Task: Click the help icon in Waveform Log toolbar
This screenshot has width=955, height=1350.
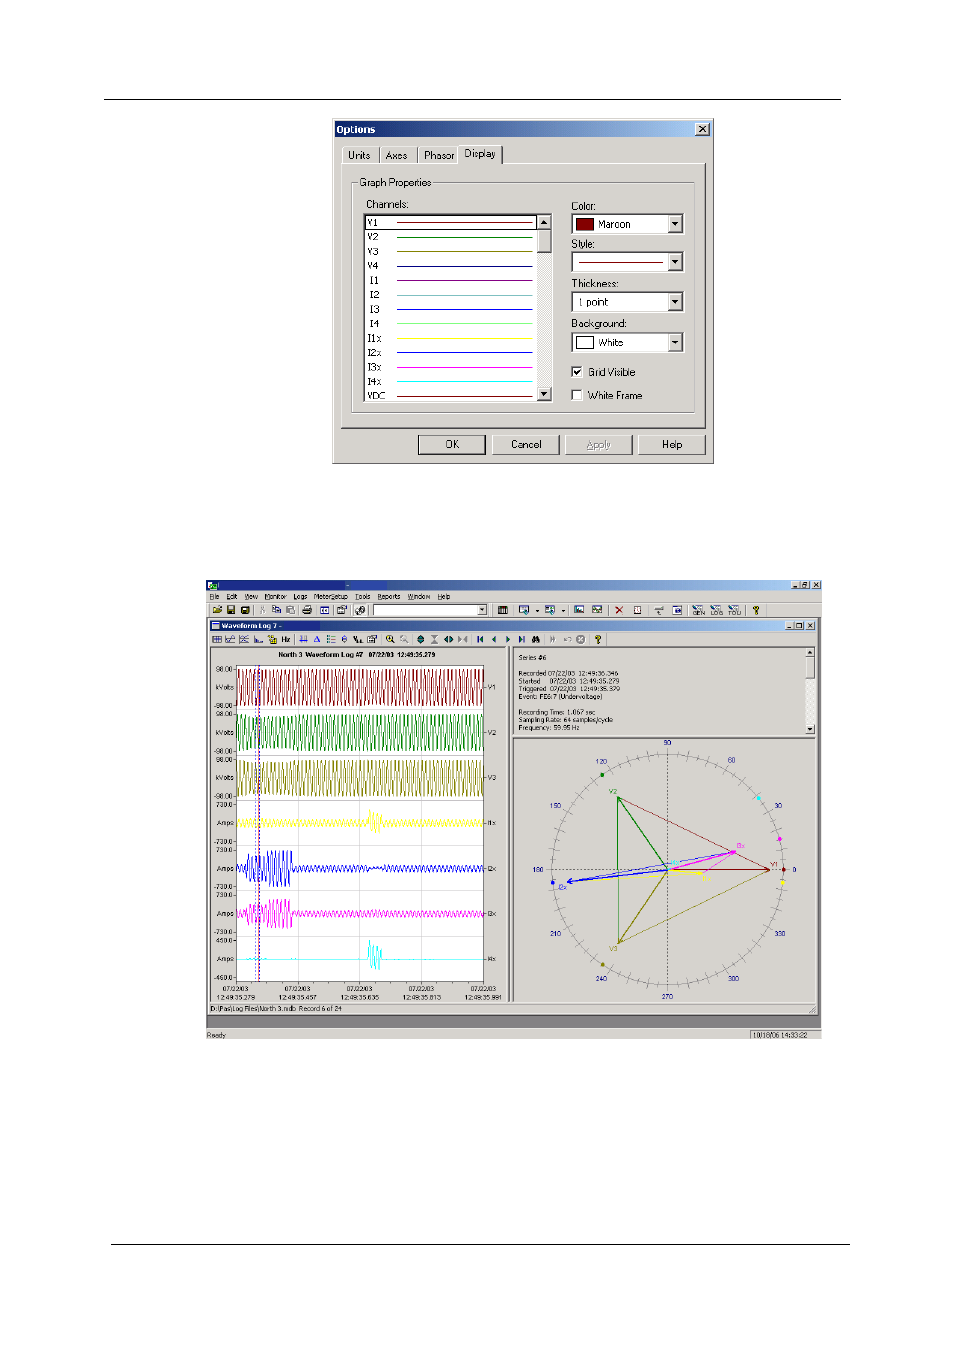Action: coord(598,639)
